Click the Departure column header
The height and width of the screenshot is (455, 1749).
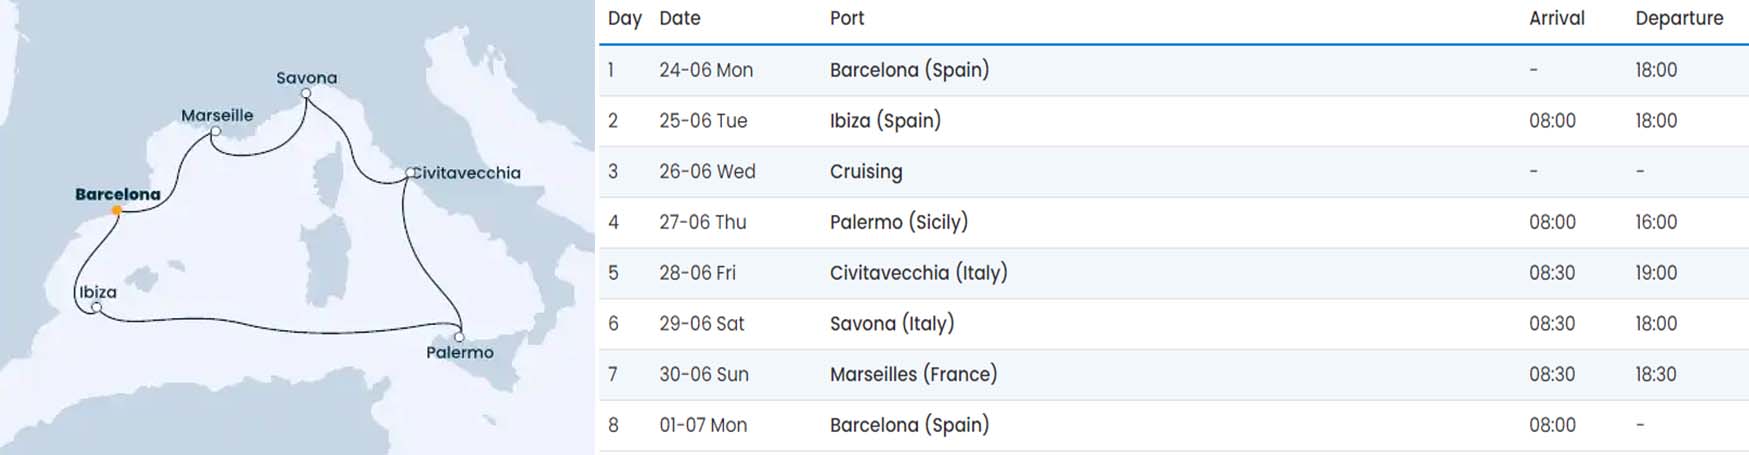point(1679,18)
